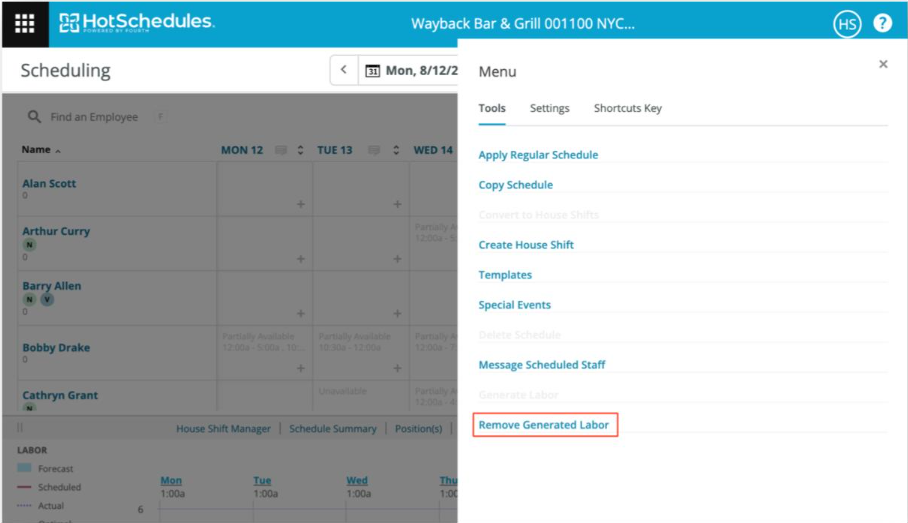The height and width of the screenshot is (523, 908).
Task: Click the HS user profile avatar
Action: pos(847,24)
